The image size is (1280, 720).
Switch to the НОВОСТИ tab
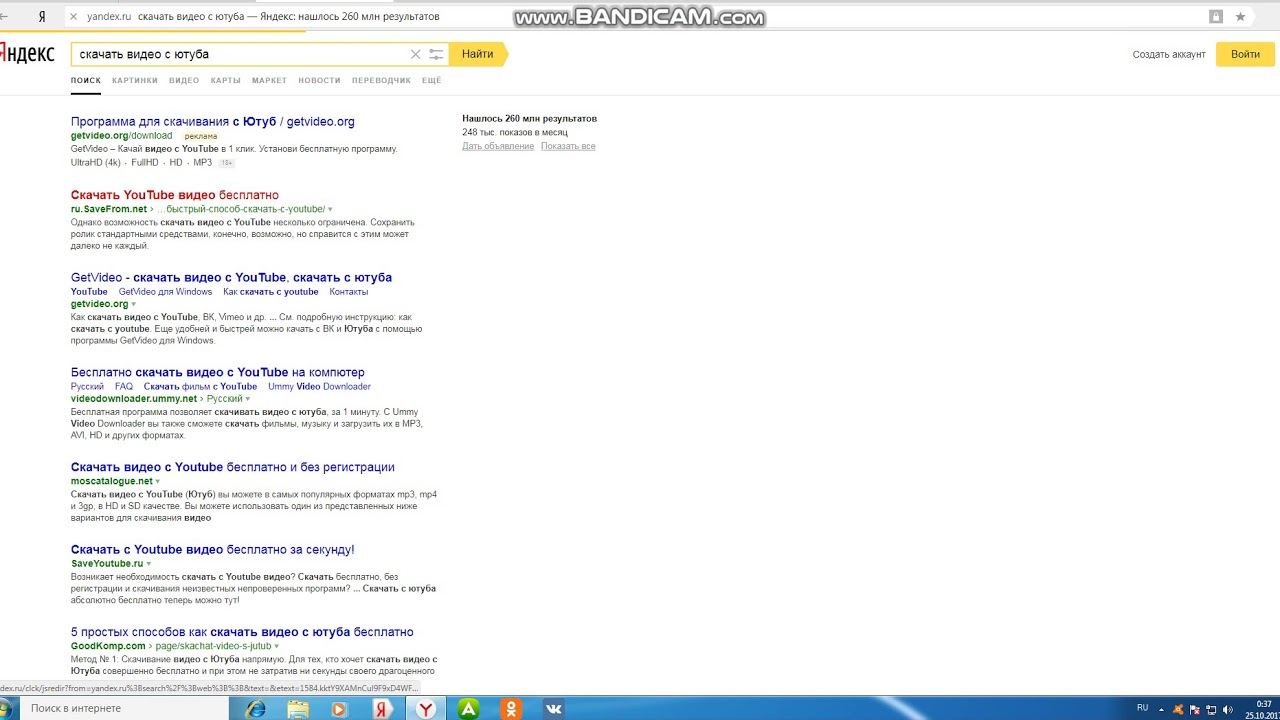[319, 80]
